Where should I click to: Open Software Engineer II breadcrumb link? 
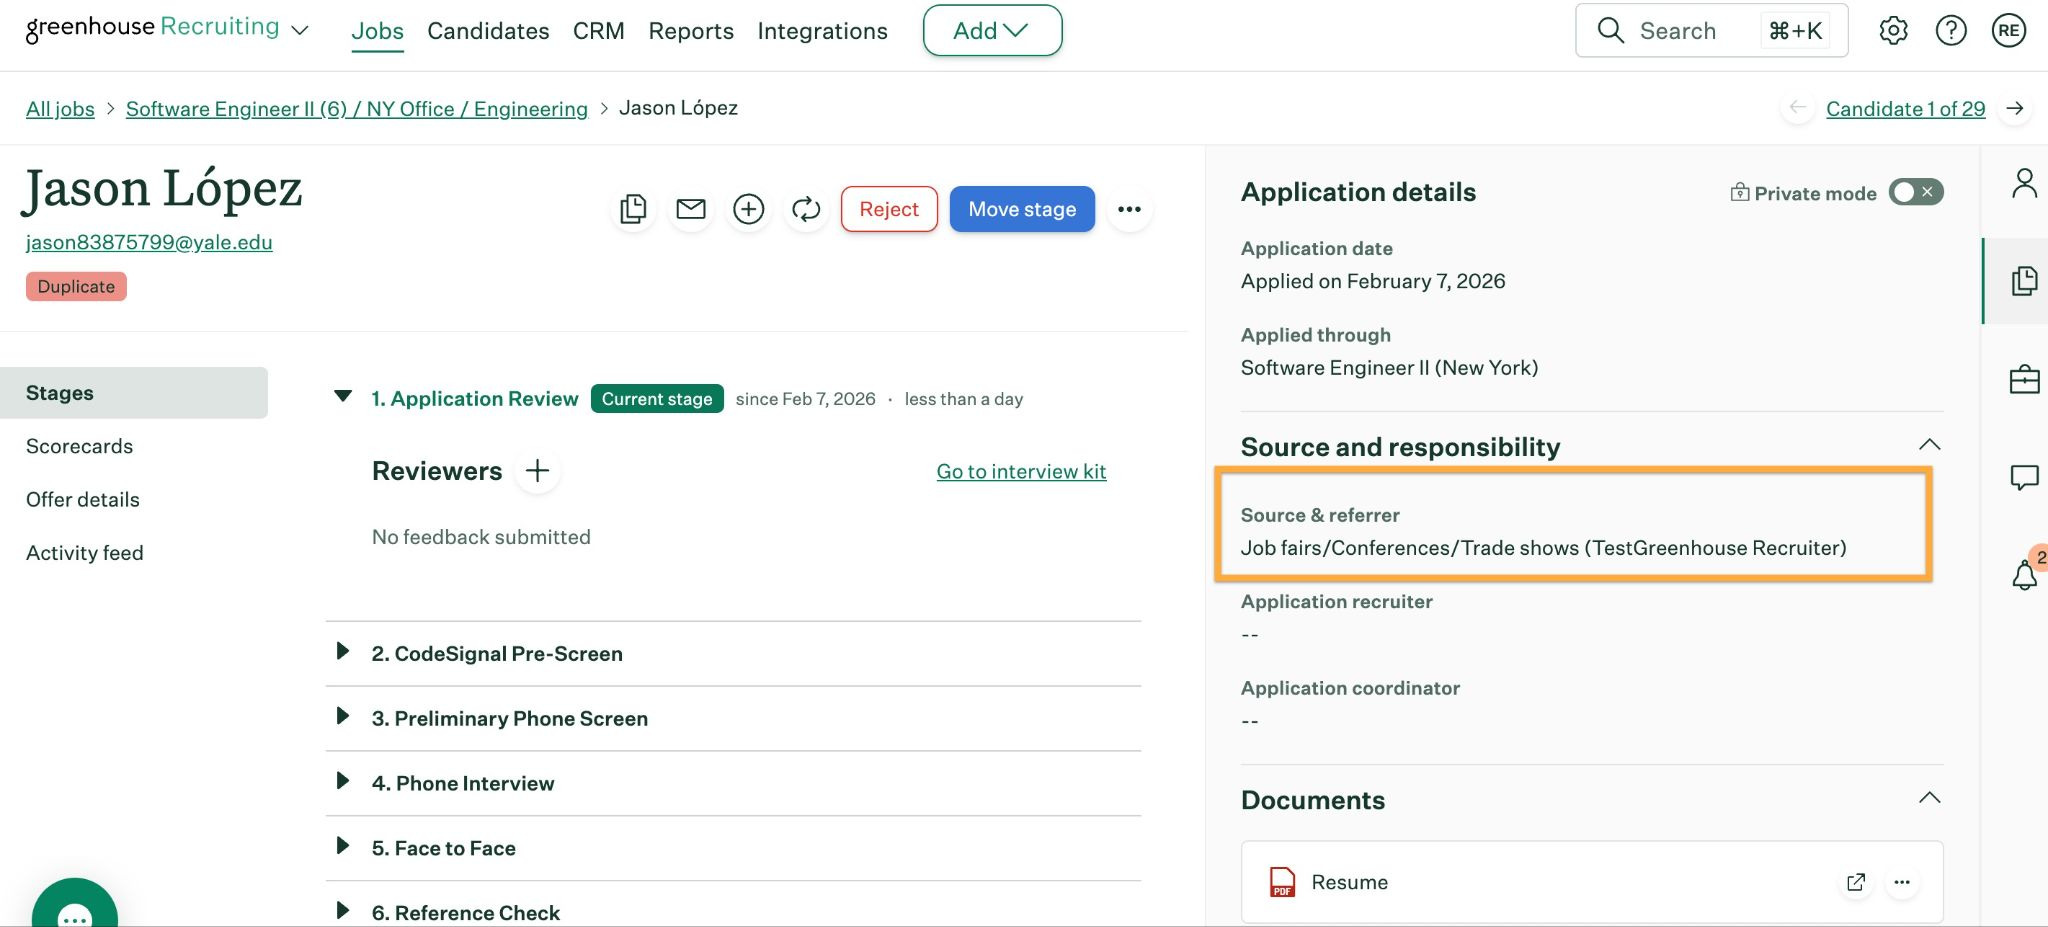pos(357,108)
